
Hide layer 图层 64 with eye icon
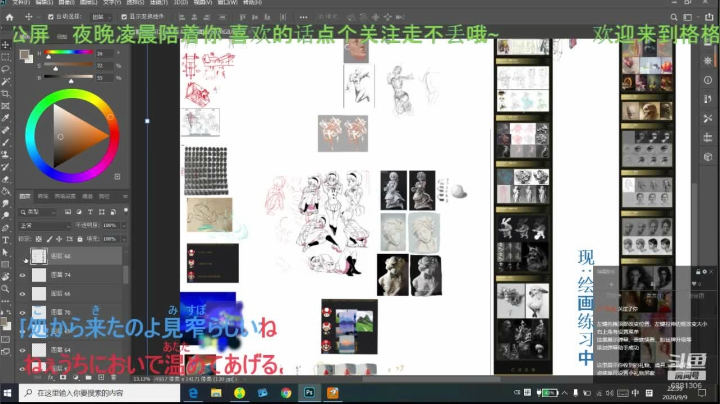tap(22, 350)
